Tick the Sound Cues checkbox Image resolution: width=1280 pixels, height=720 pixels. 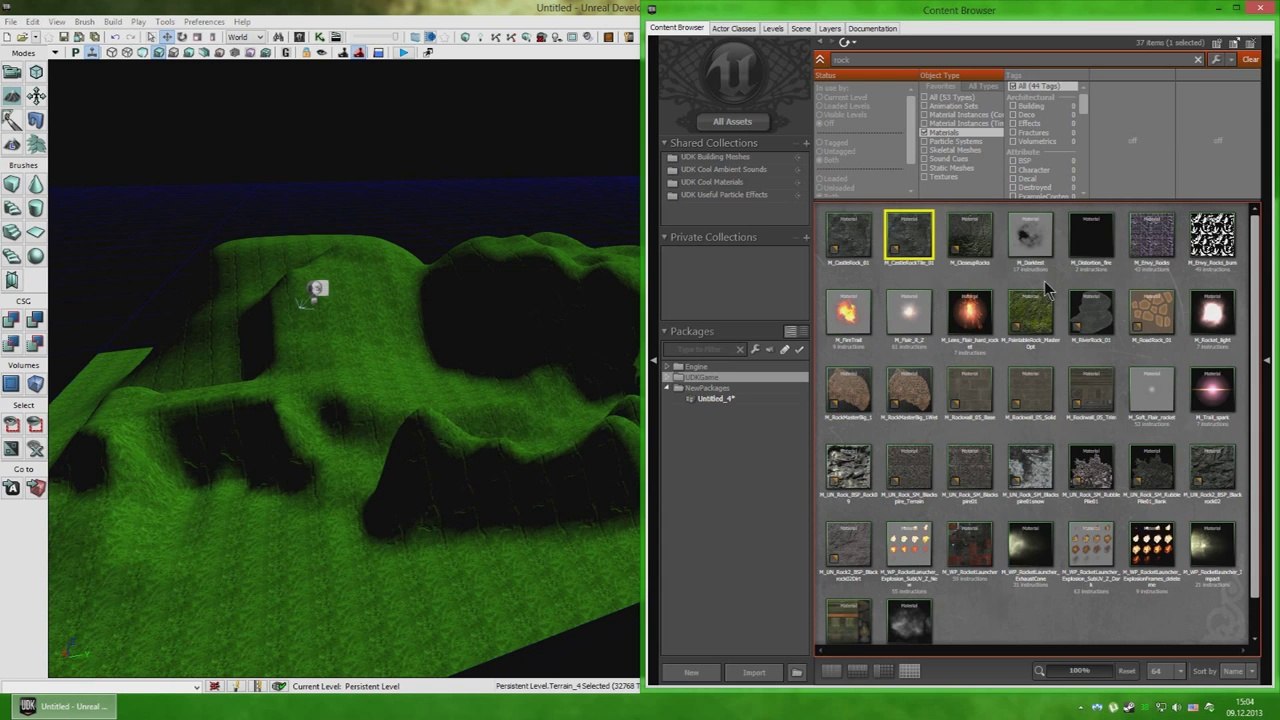coord(924,159)
